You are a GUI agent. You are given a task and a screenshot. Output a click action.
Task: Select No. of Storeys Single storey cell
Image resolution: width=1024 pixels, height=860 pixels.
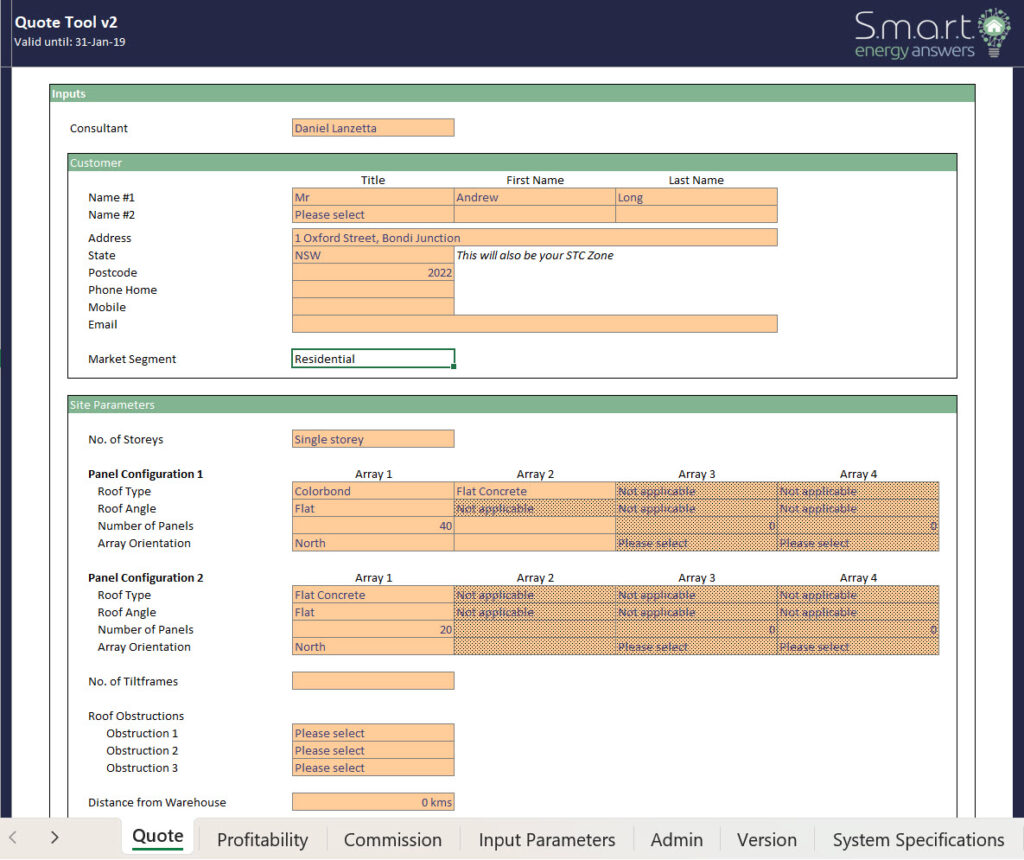pyautogui.click(x=373, y=439)
